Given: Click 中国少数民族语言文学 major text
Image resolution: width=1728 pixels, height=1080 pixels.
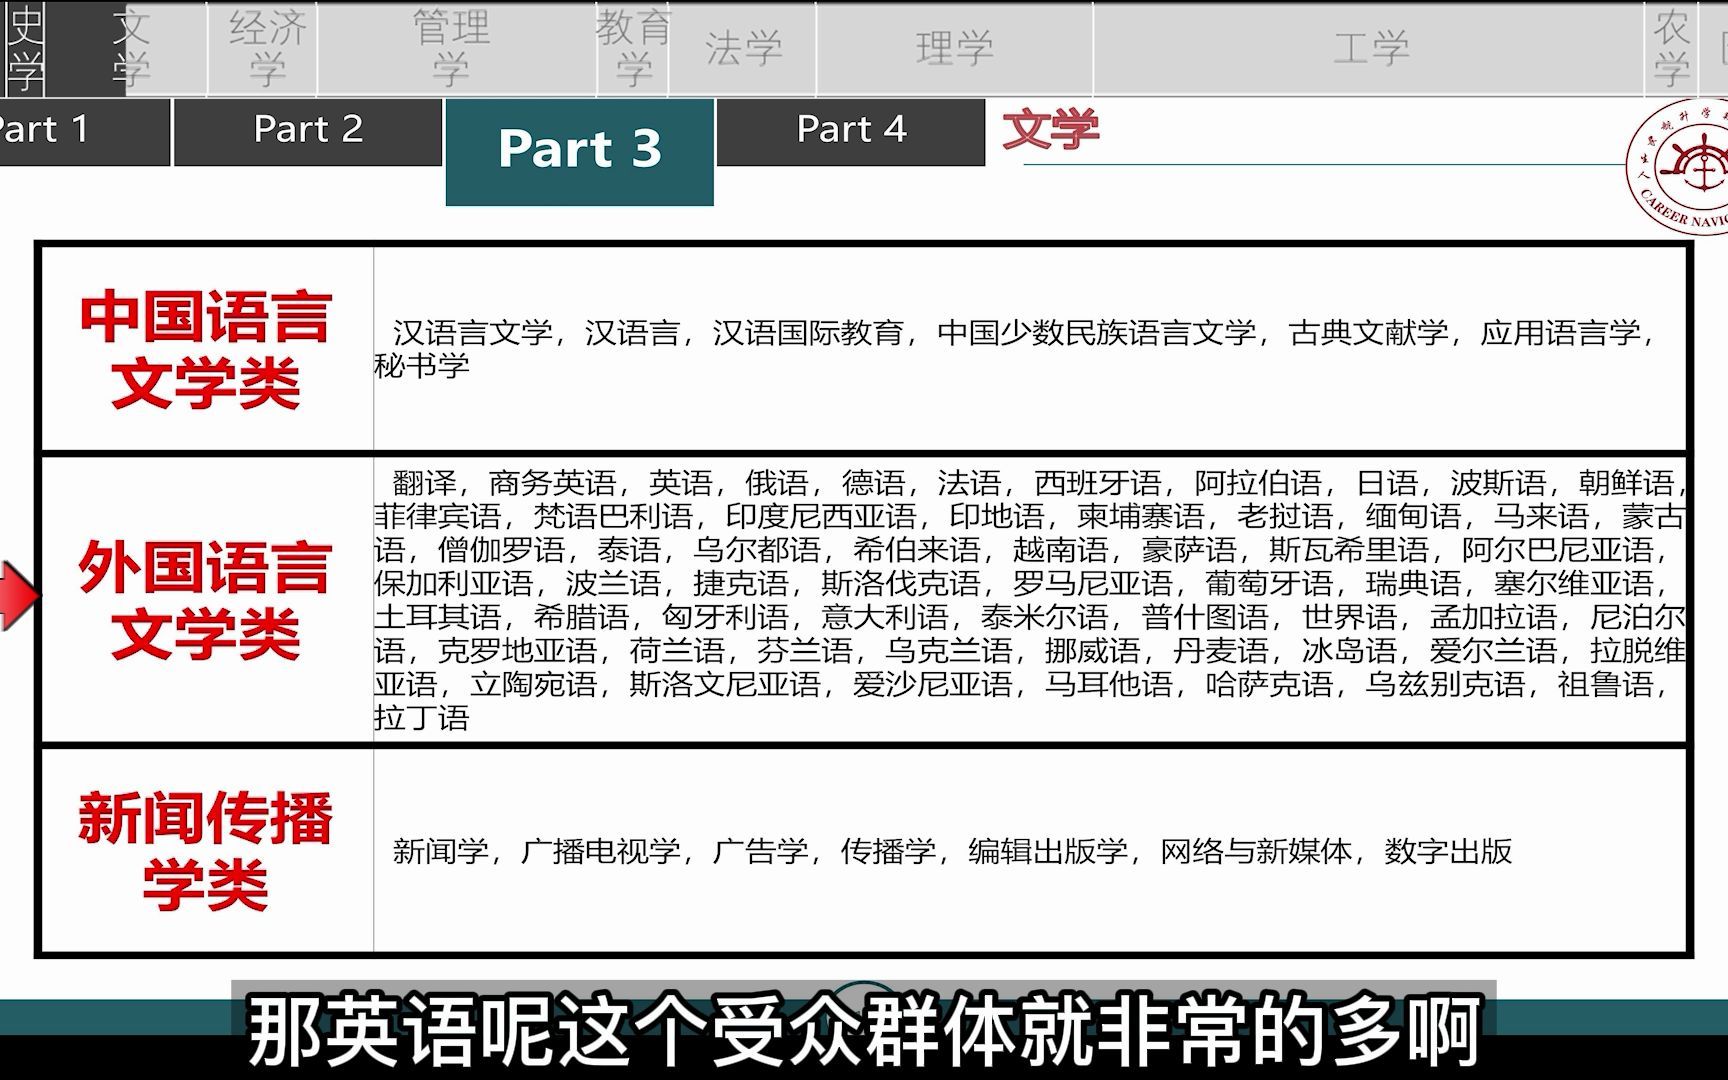Looking at the screenshot, I should 1097,333.
